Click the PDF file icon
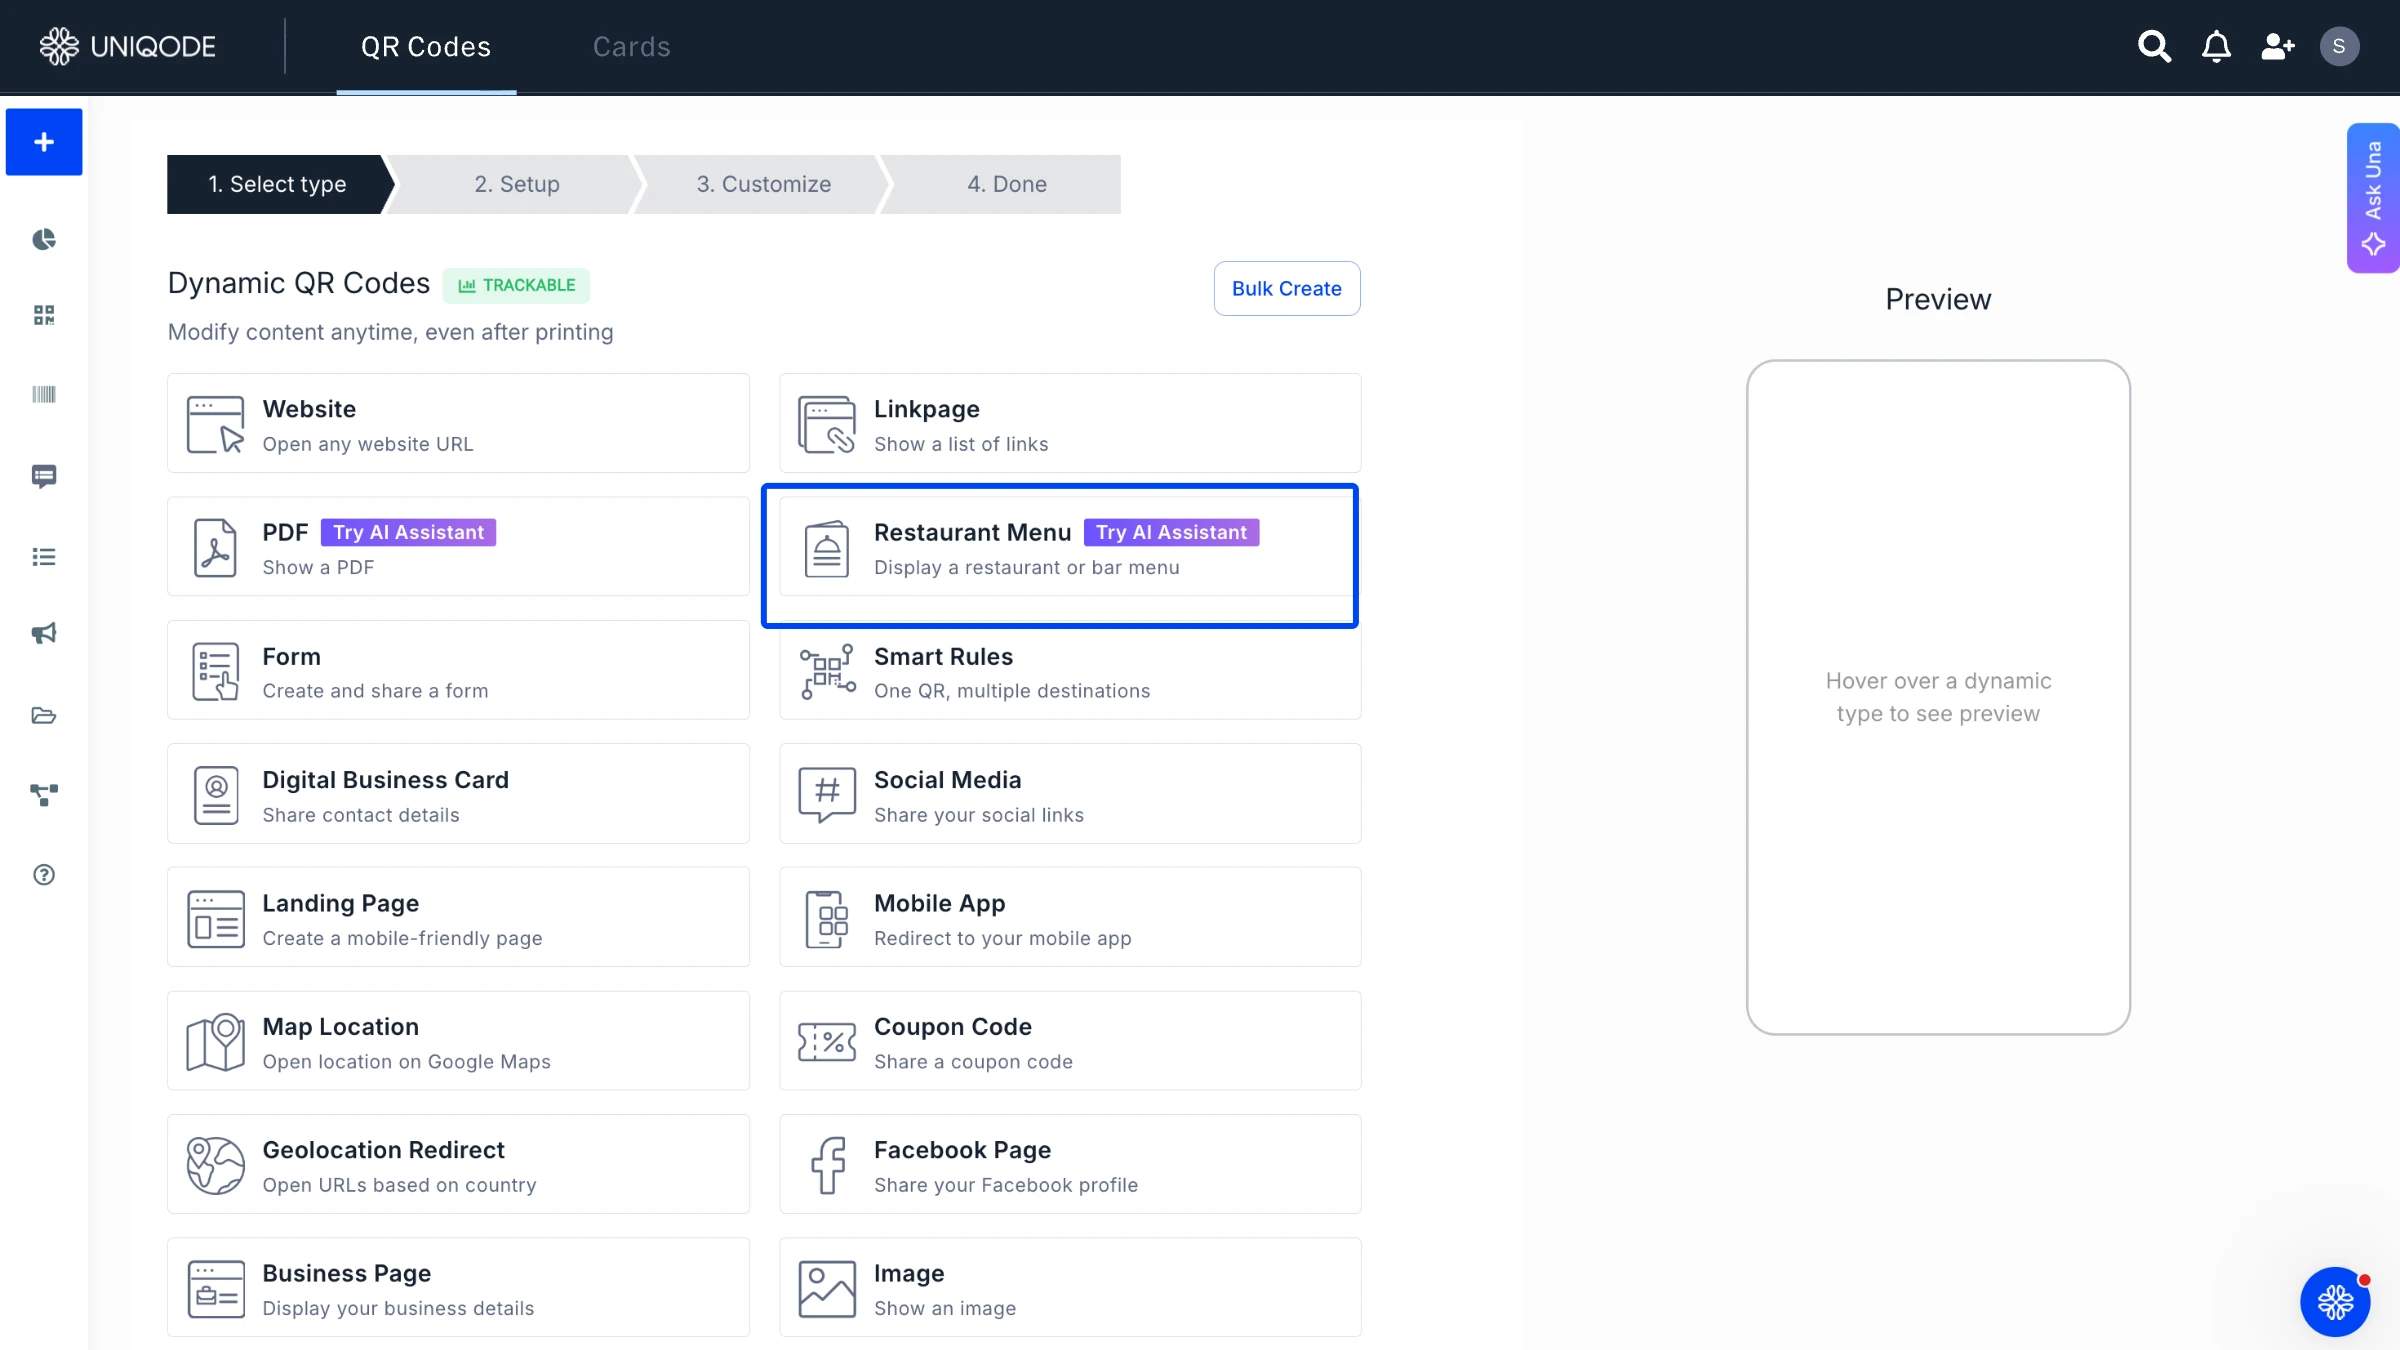This screenshot has width=2400, height=1350. click(215, 548)
